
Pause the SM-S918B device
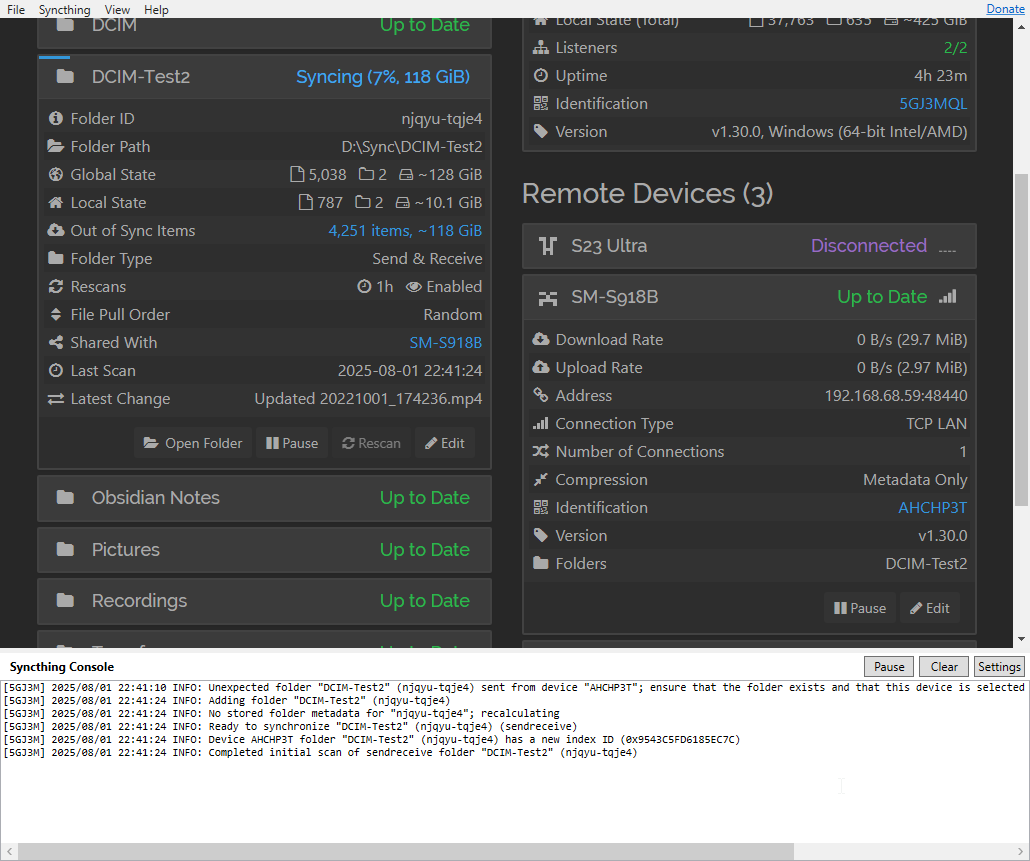(x=860, y=608)
